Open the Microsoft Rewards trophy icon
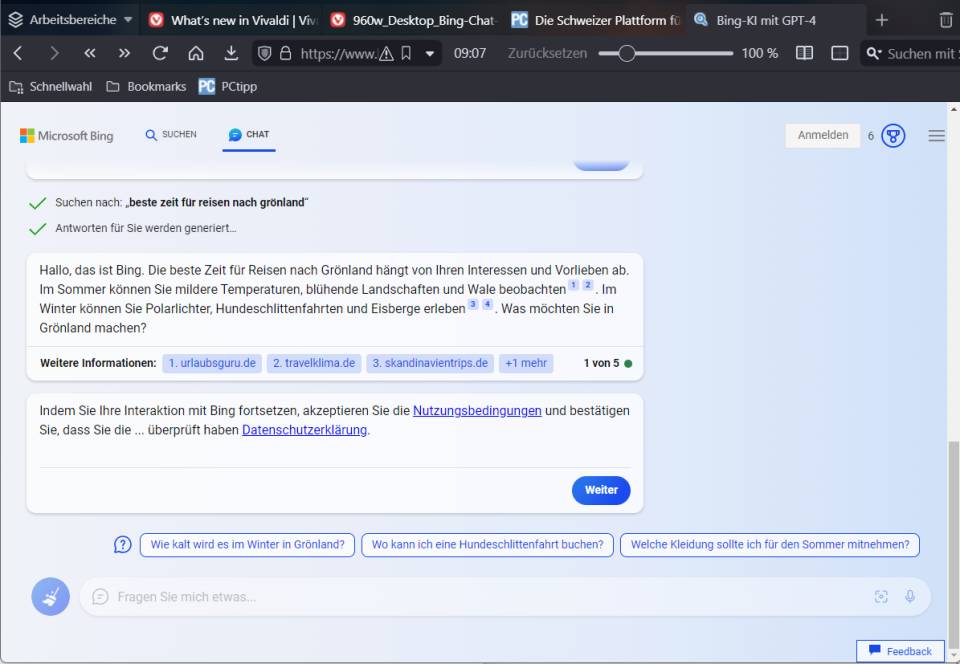Image resolution: width=960 pixels, height=664 pixels. [893, 136]
